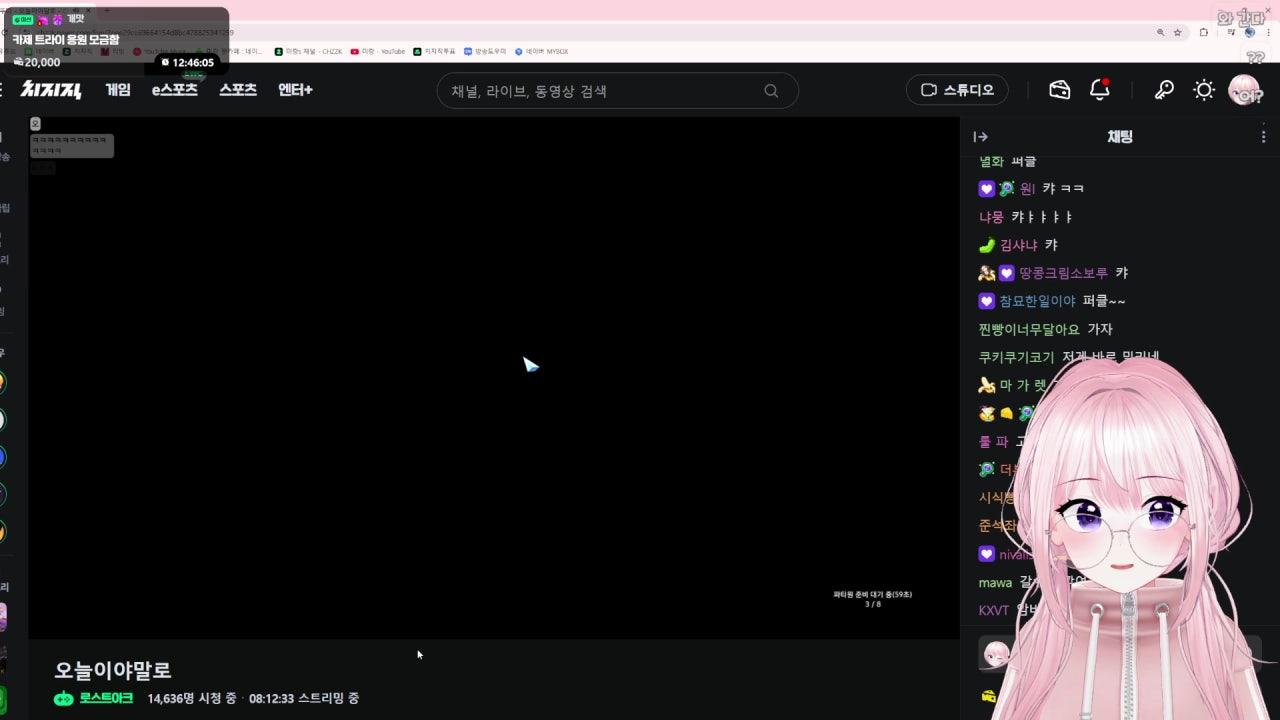Open the profile avatar menu

coord(1245,90)
